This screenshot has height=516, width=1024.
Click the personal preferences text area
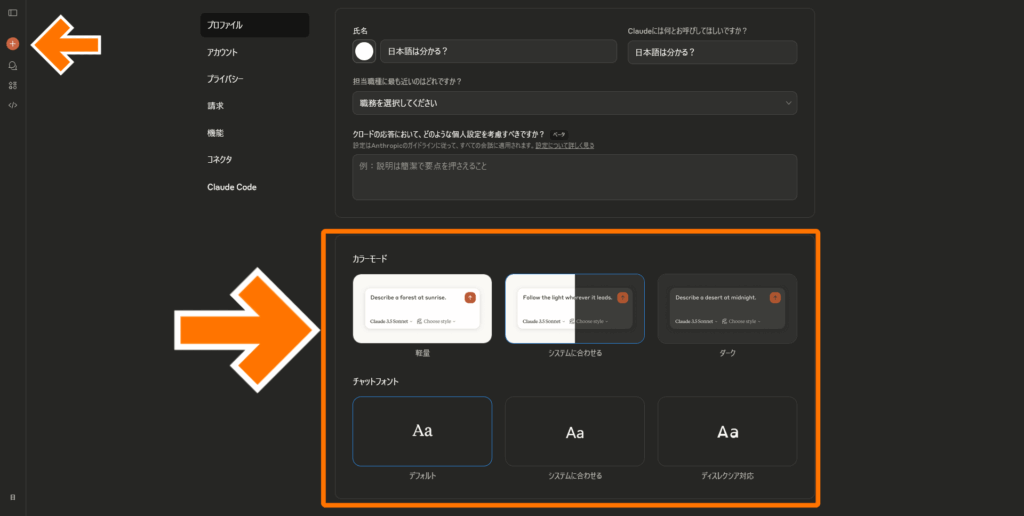point(575,177)
